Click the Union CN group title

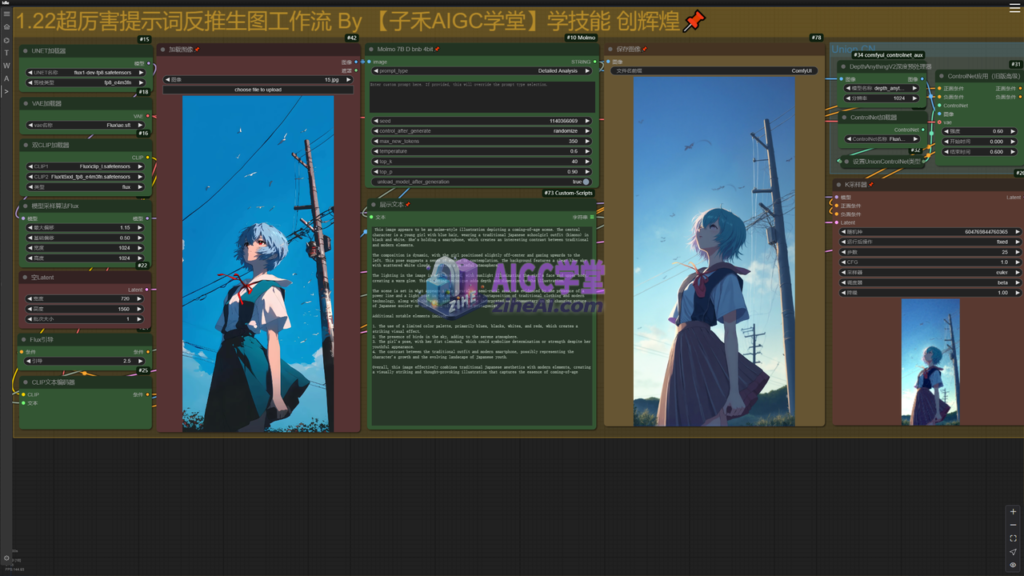853,49
